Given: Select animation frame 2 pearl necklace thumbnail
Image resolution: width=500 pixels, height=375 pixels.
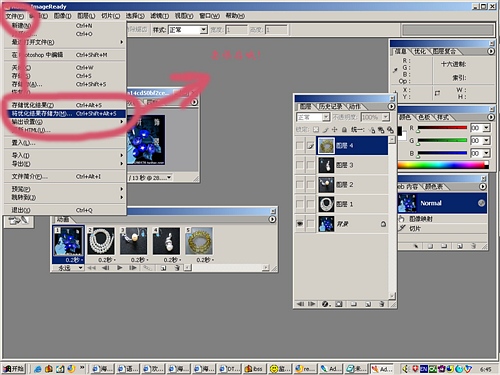Looking at the screenshot, I should [101, 241].
